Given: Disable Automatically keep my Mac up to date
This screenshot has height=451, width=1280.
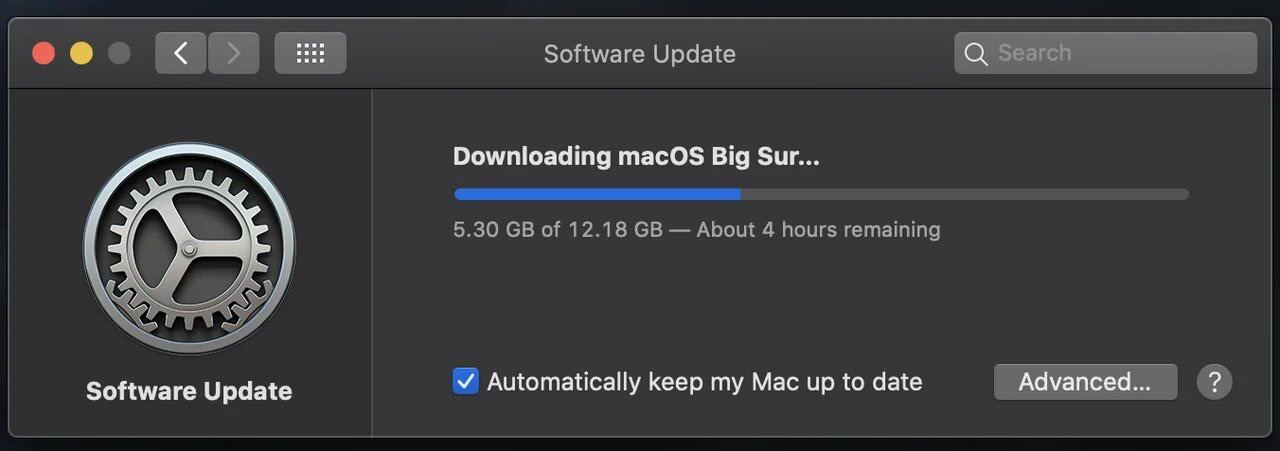Looking at the screenshot, I should [466, 381].
